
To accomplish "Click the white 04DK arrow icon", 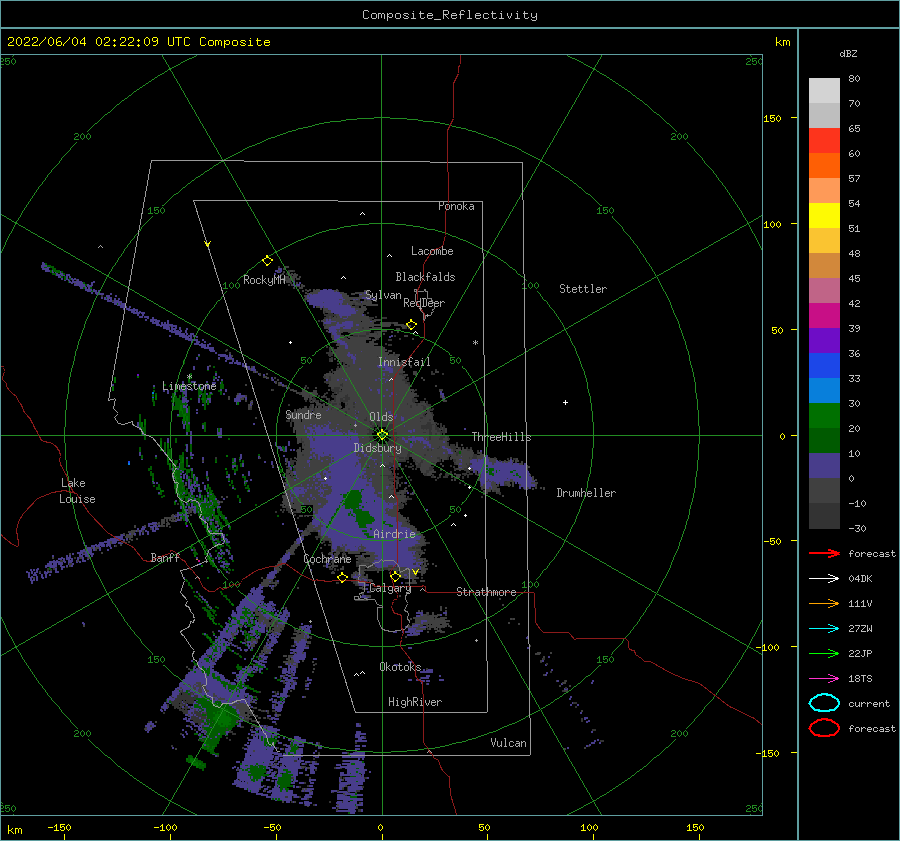I will point(824,579).
